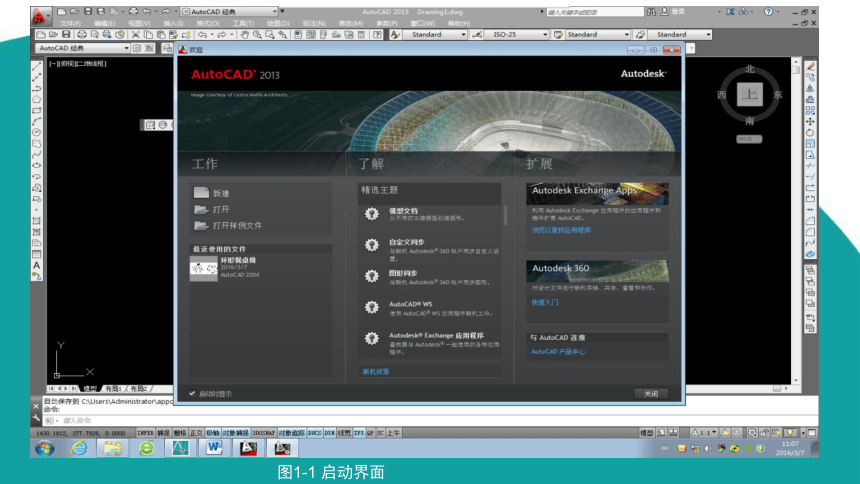Click the Help question mark in standard toolbar
860x484 pixels.
(x=377, y=35)
